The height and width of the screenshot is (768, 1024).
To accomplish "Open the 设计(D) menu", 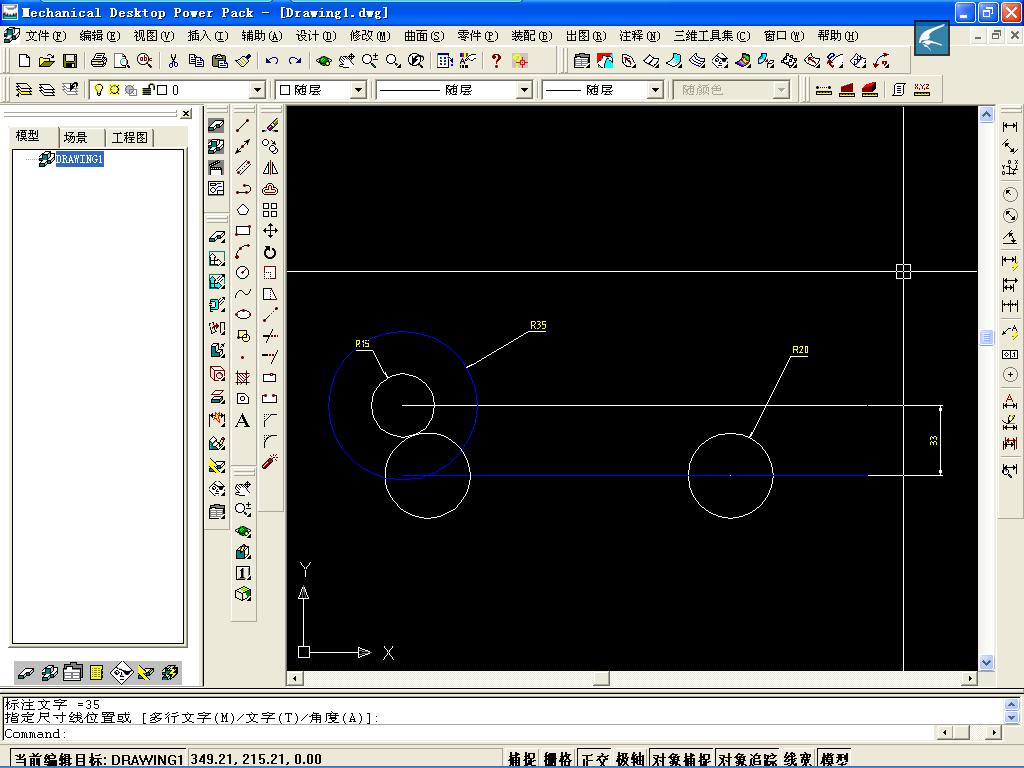I will (x=316, y=36).
